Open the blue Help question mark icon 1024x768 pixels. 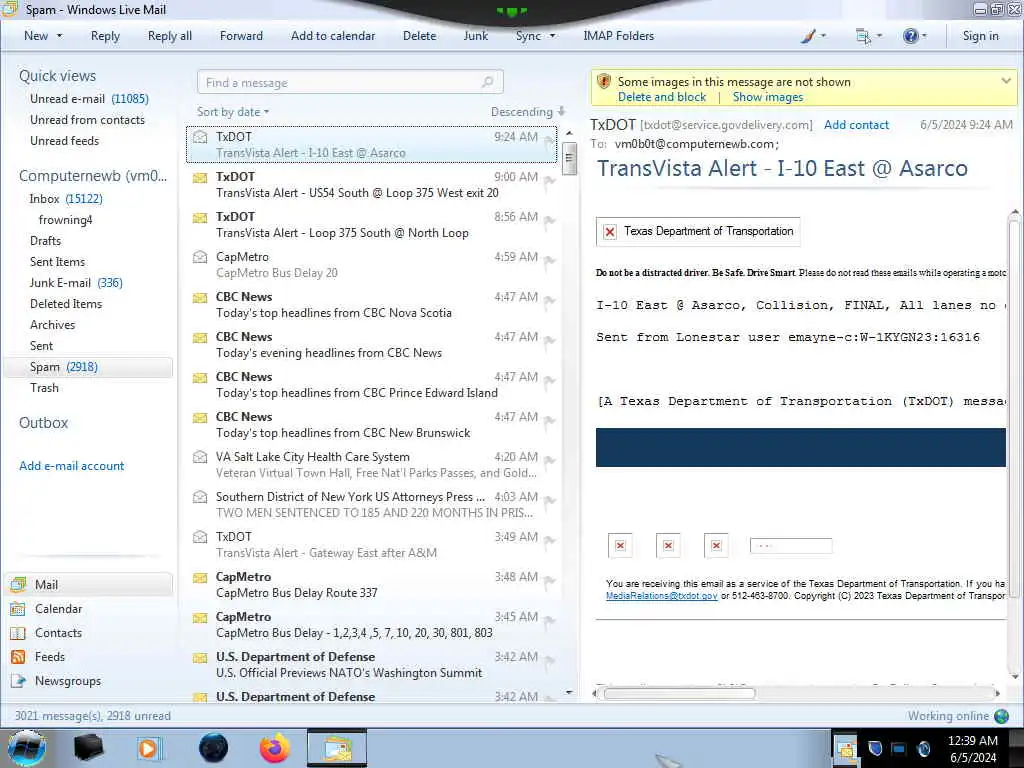910,36
